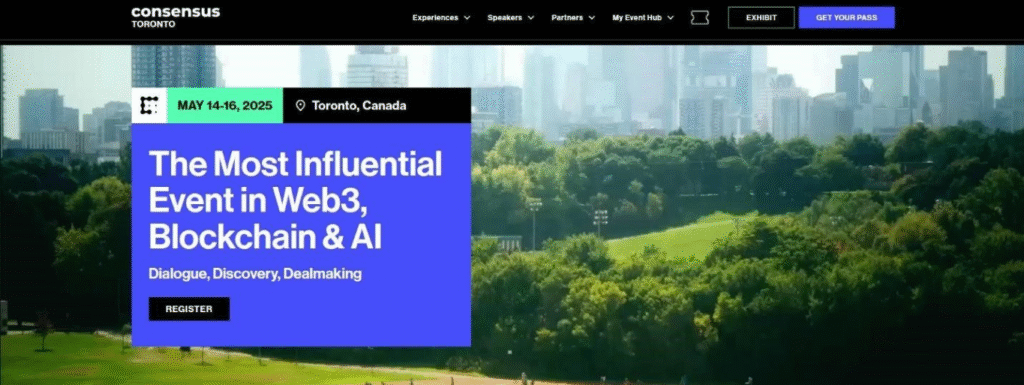Click the headline The Most Influential Event
The width and height of the screenshot is (1024, 385).
point(295,201)
